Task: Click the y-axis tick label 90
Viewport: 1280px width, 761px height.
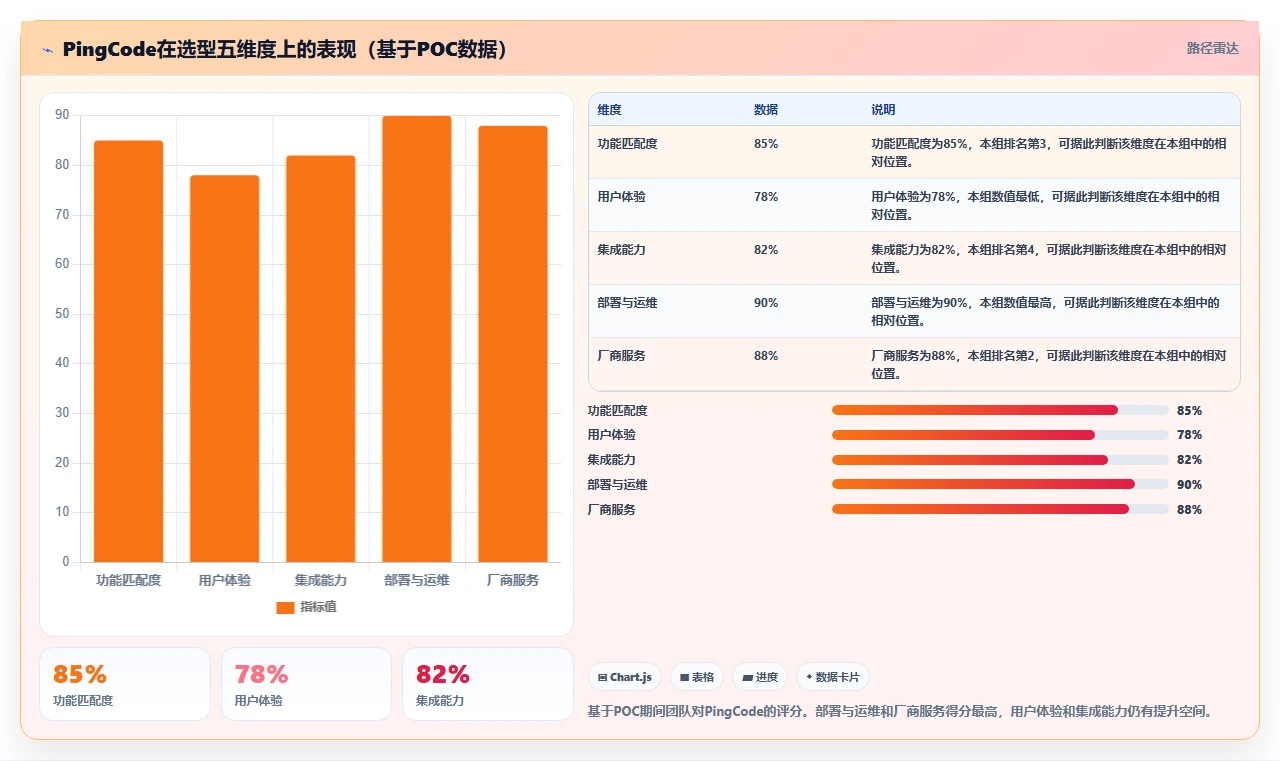Action: (x=62, y=115)
